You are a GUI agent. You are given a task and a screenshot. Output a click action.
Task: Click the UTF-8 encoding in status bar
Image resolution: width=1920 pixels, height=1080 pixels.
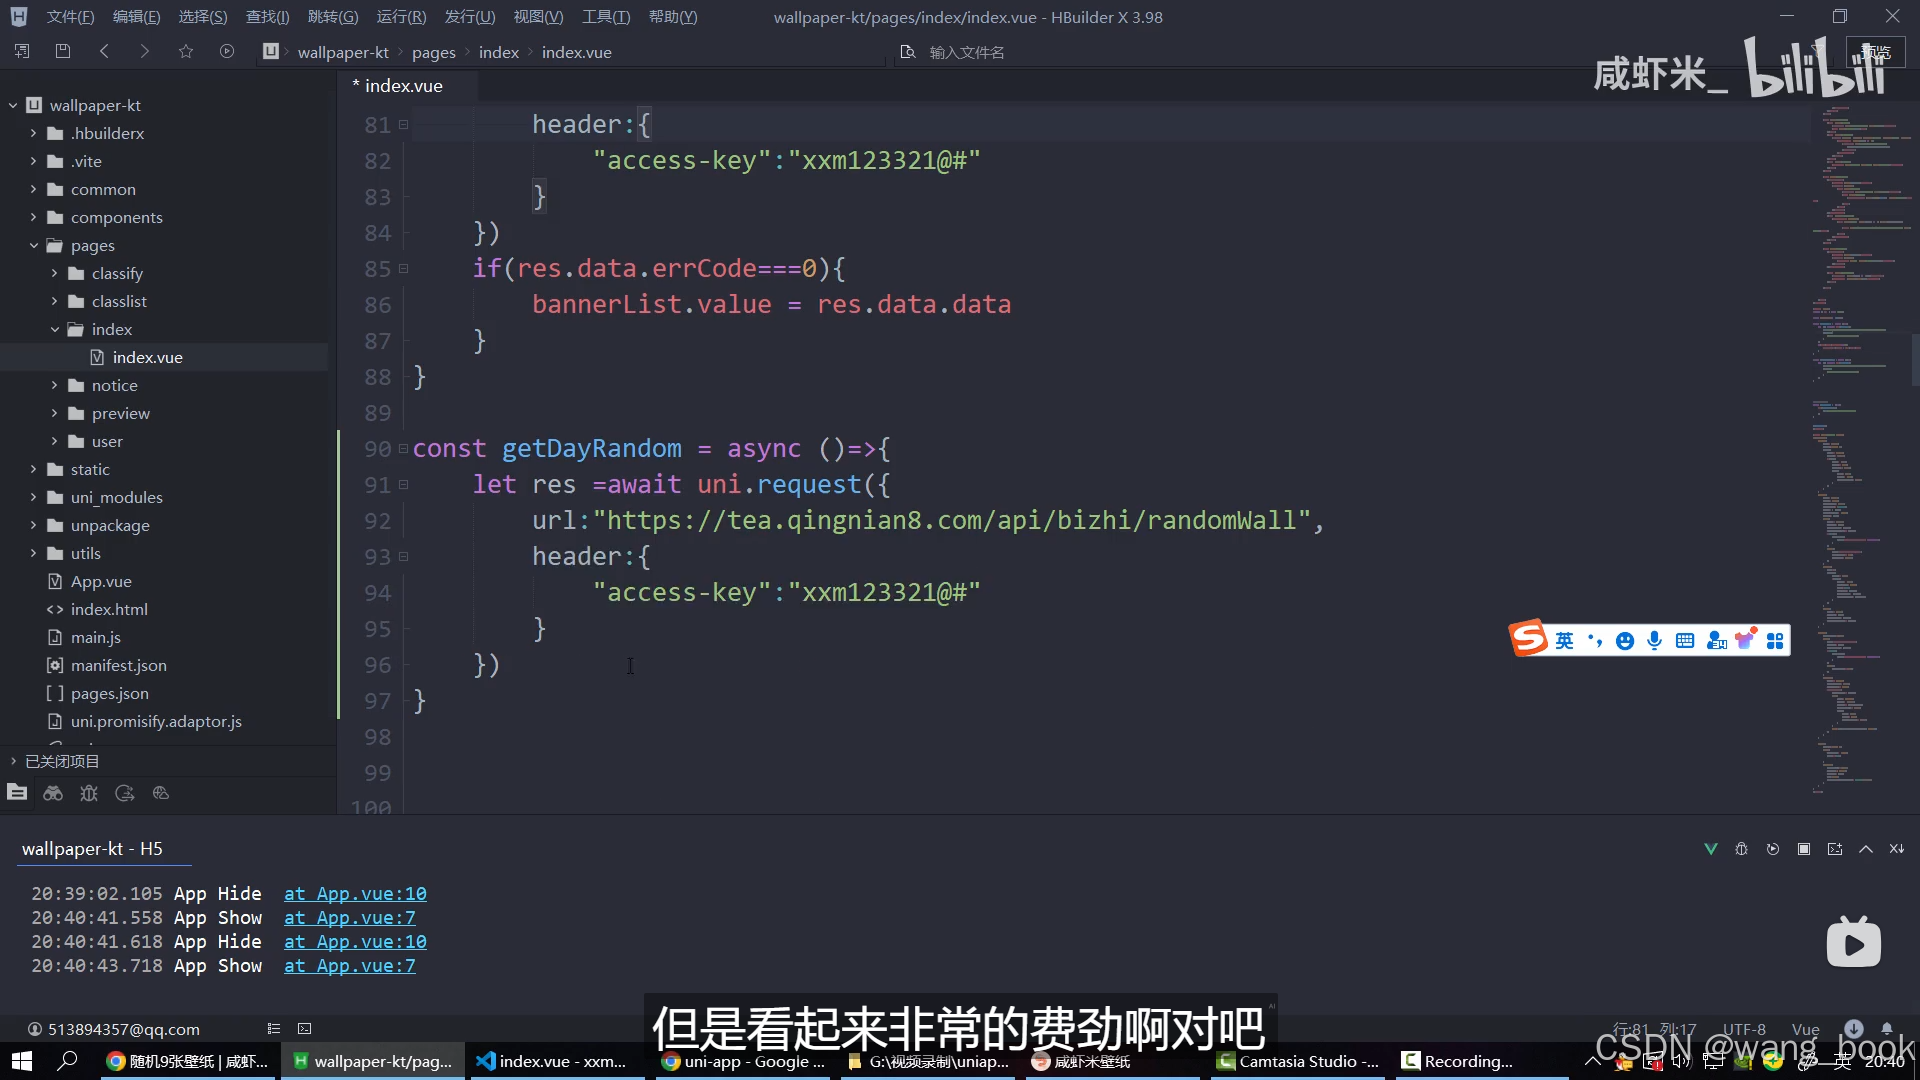[1743, 1029]
